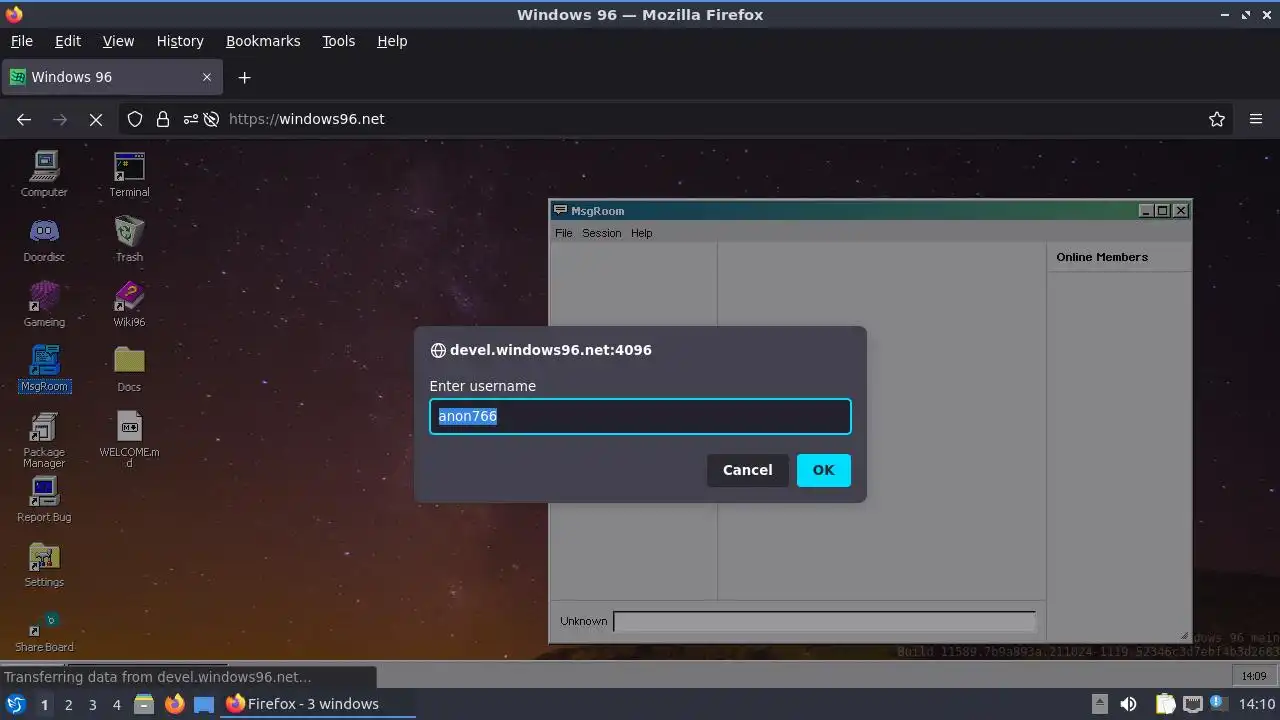The height and width of the screenshot is (720, 1280).
Task: Open the Computer desktop icon
Action: (44, 174)
